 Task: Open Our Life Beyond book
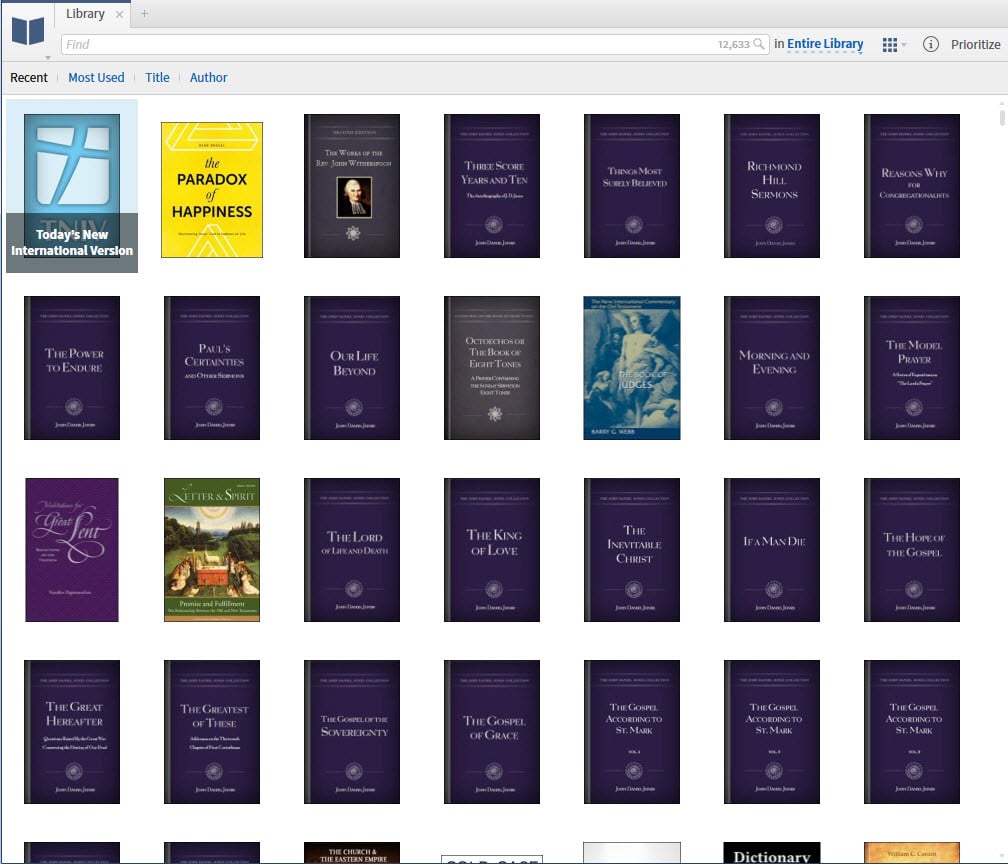352,368
